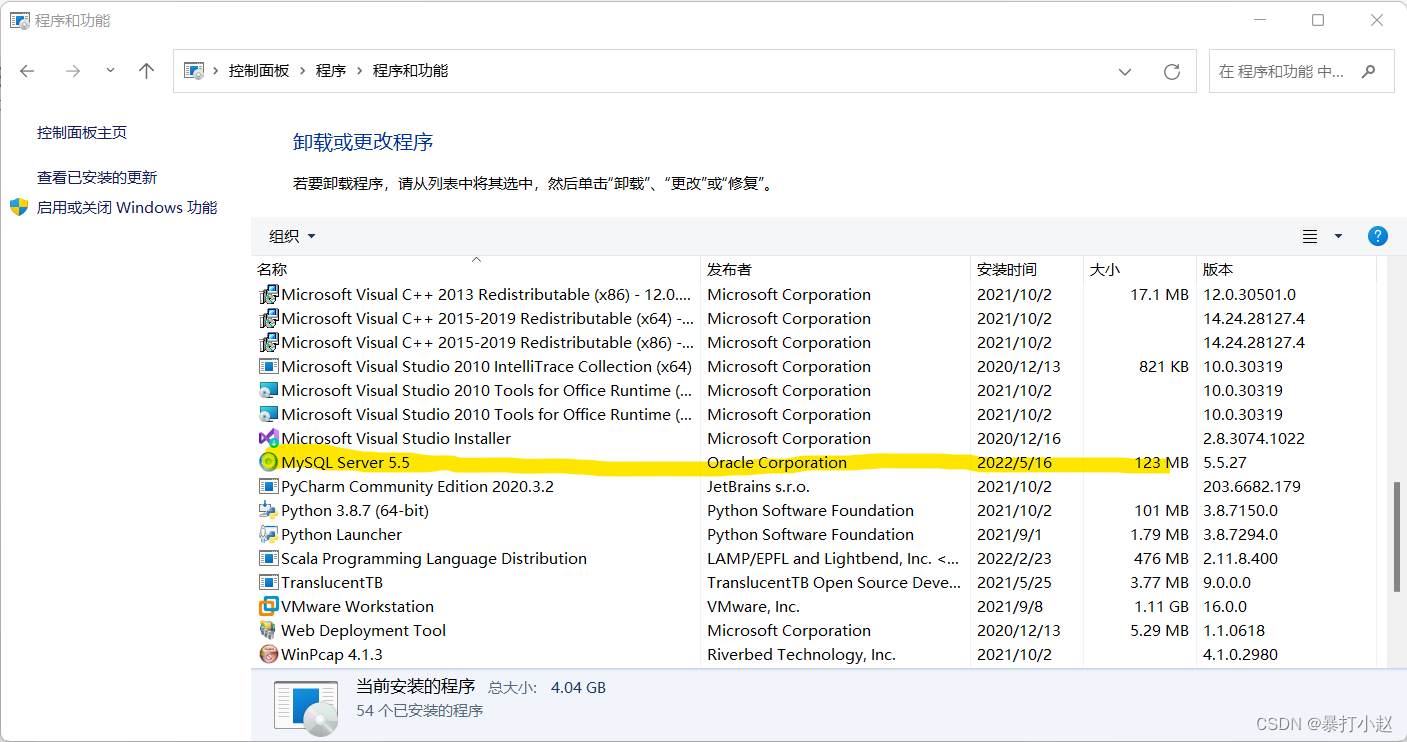Image resolution: width=1407 pixels, height=742 pixels.
Task: Open the recent locations chevron beside forward arrow
Action: [110, 71]
